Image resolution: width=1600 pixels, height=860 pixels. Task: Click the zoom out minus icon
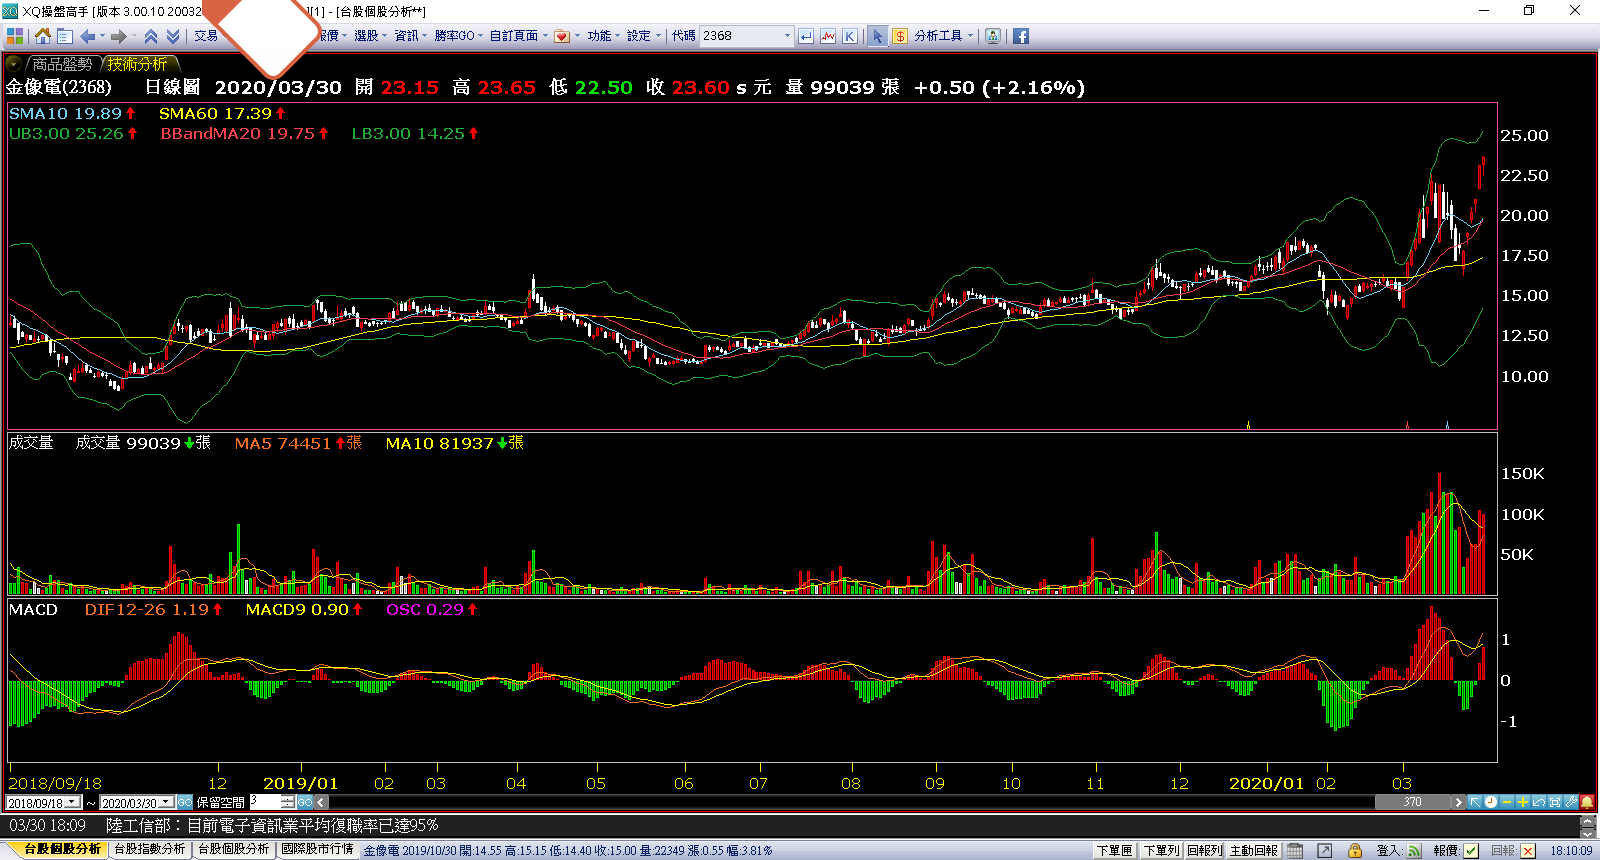point(1507,802)
